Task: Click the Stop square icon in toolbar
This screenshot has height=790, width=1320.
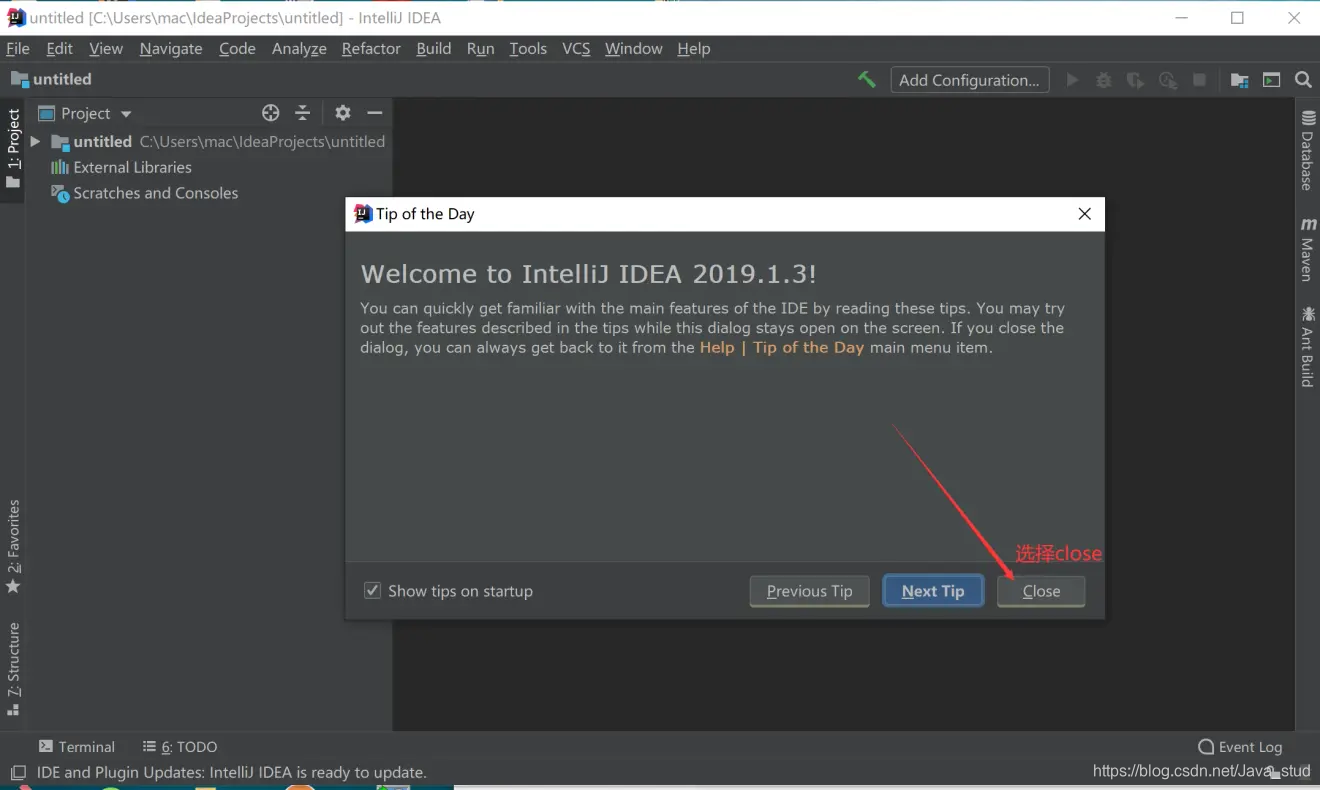Action: coord(1199,80)
